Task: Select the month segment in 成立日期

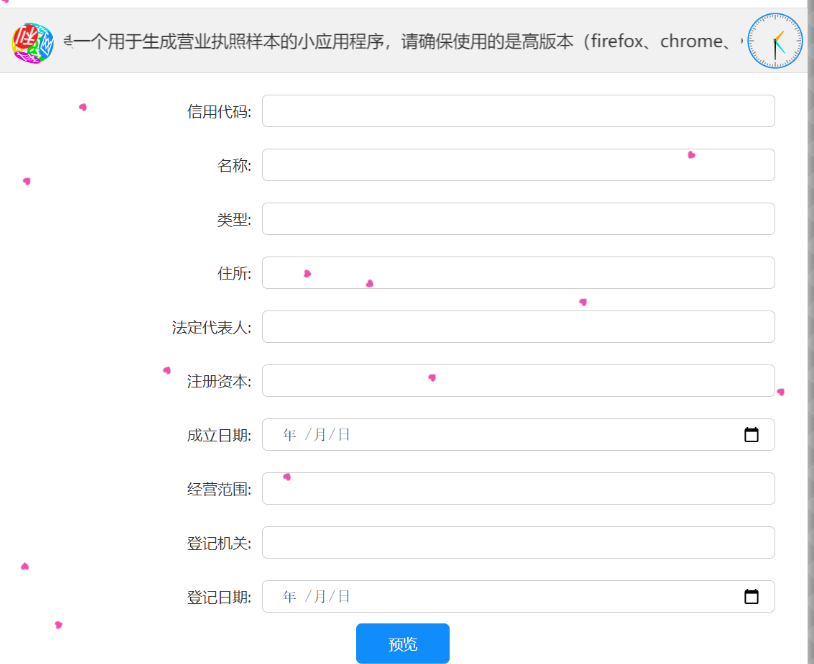Action: 320,435
